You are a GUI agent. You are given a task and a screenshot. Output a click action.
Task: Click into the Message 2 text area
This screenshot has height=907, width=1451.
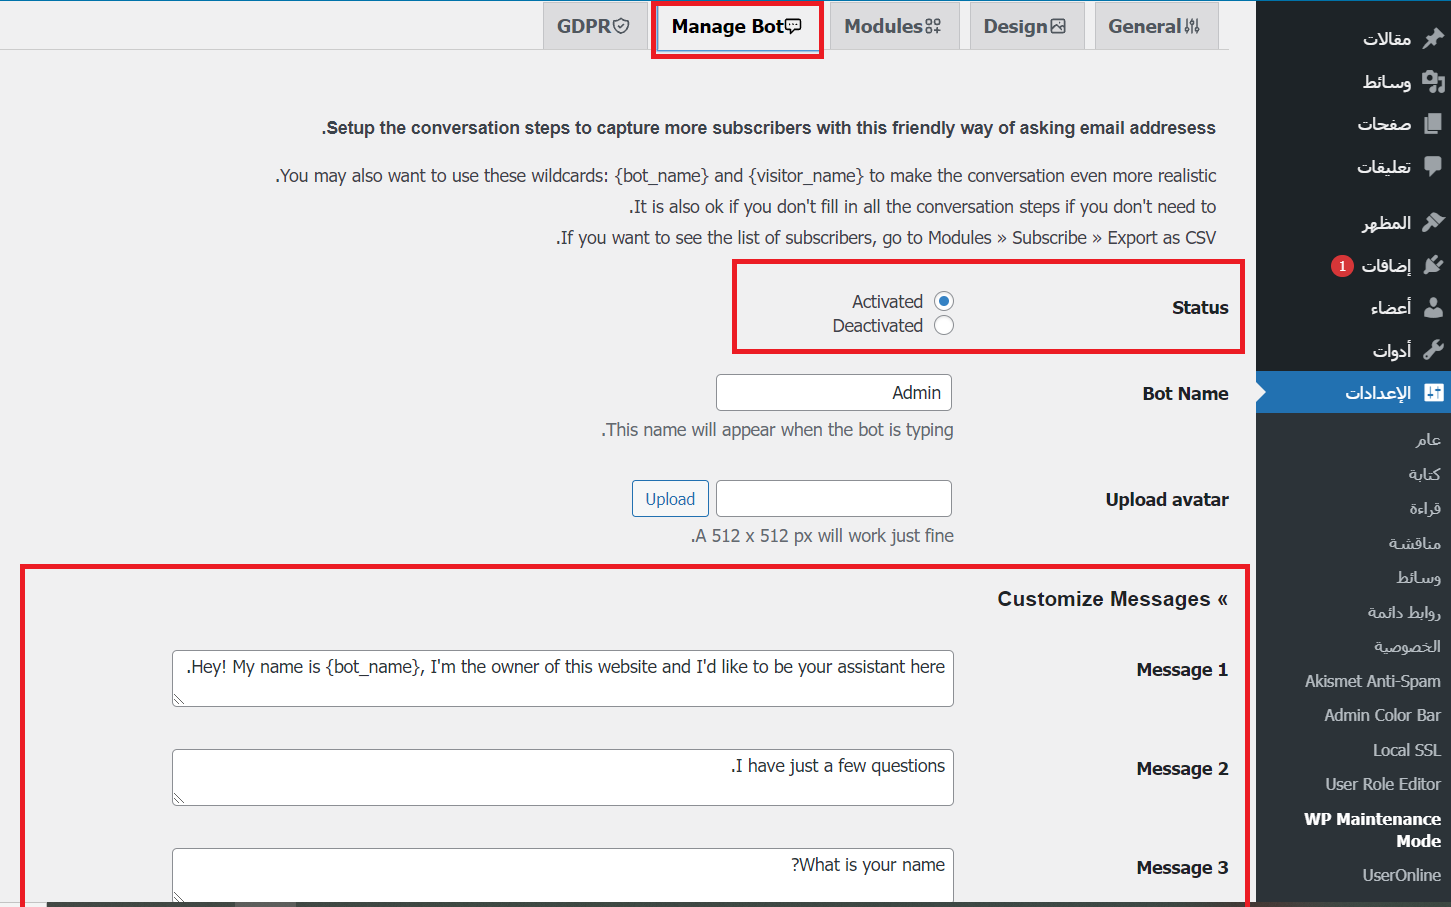[562, 777]
